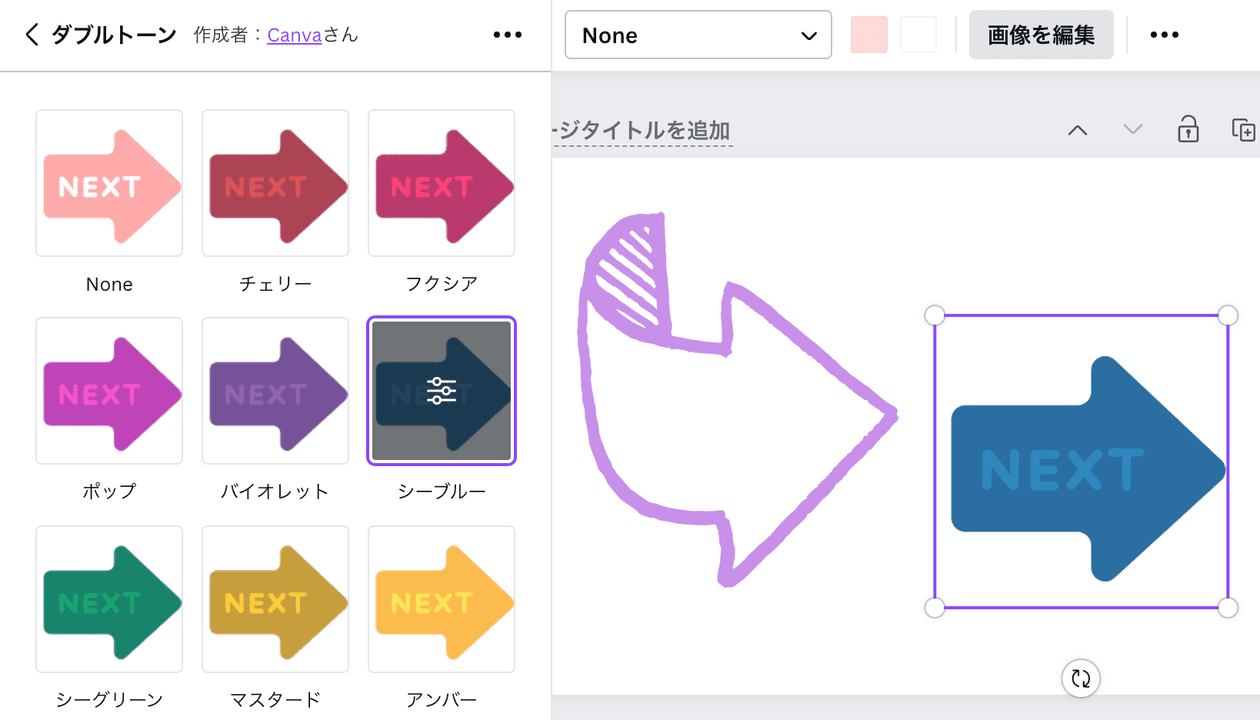This screenshot has width=1260, height=720.
Task: Pick the pink highlight color swatch
Action: tap(868, 34)
